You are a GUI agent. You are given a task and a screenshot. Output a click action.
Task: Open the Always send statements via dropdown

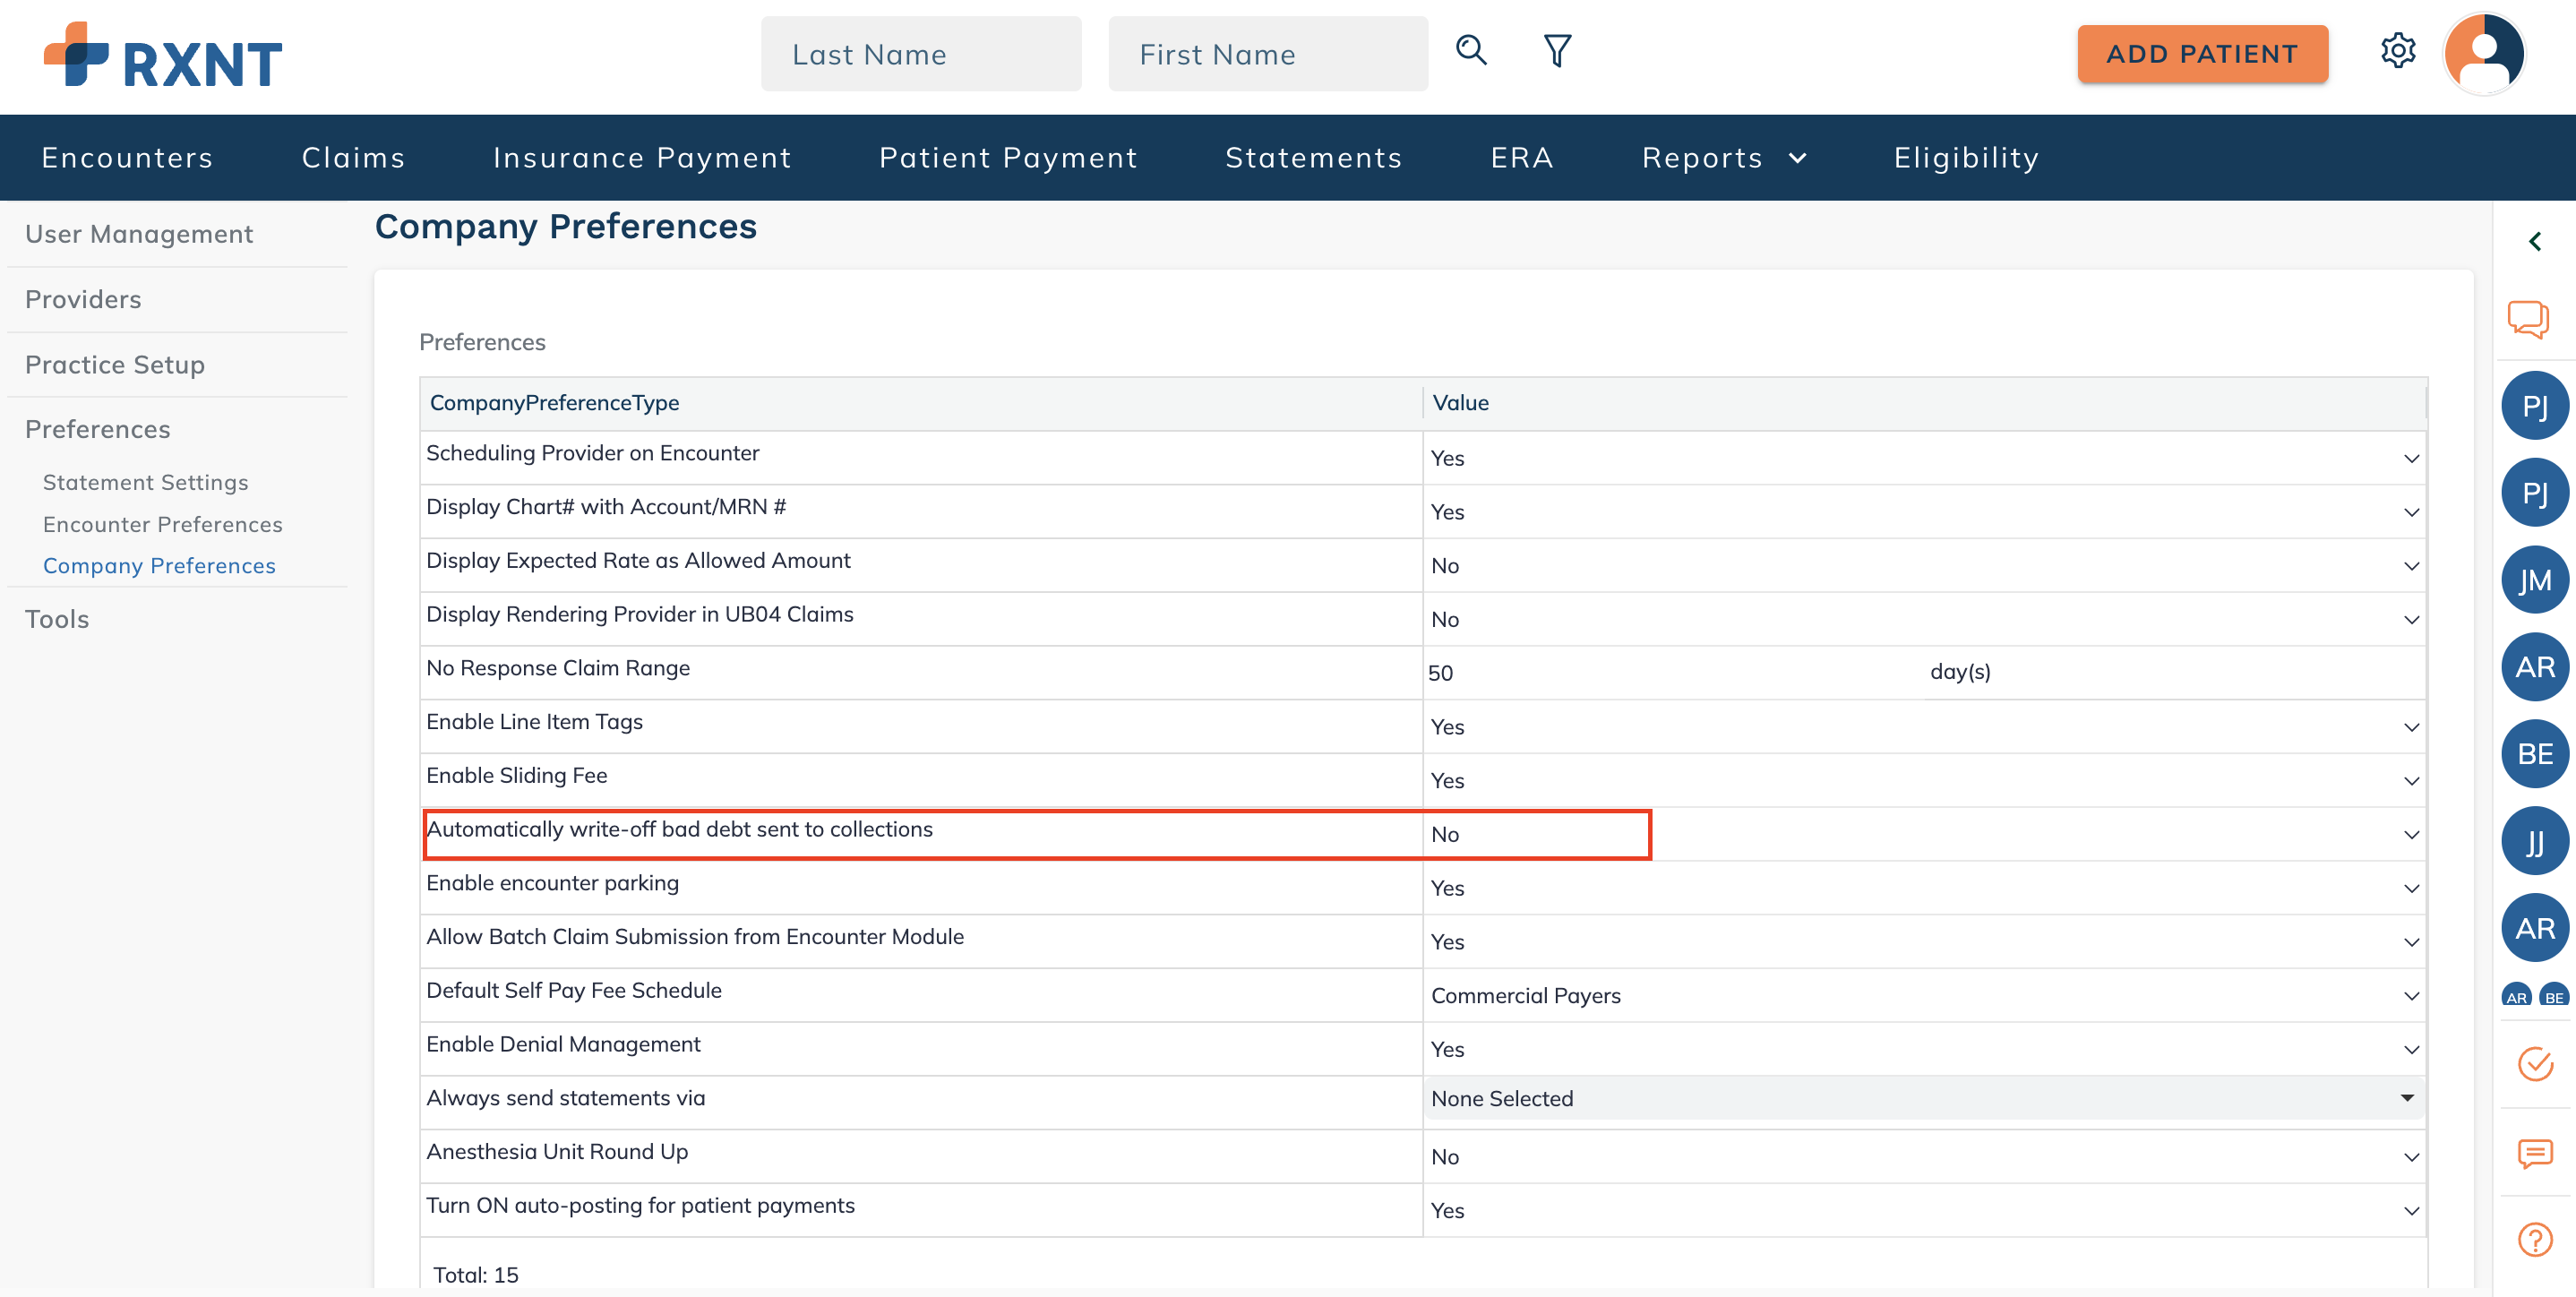click(2408, 1098)
